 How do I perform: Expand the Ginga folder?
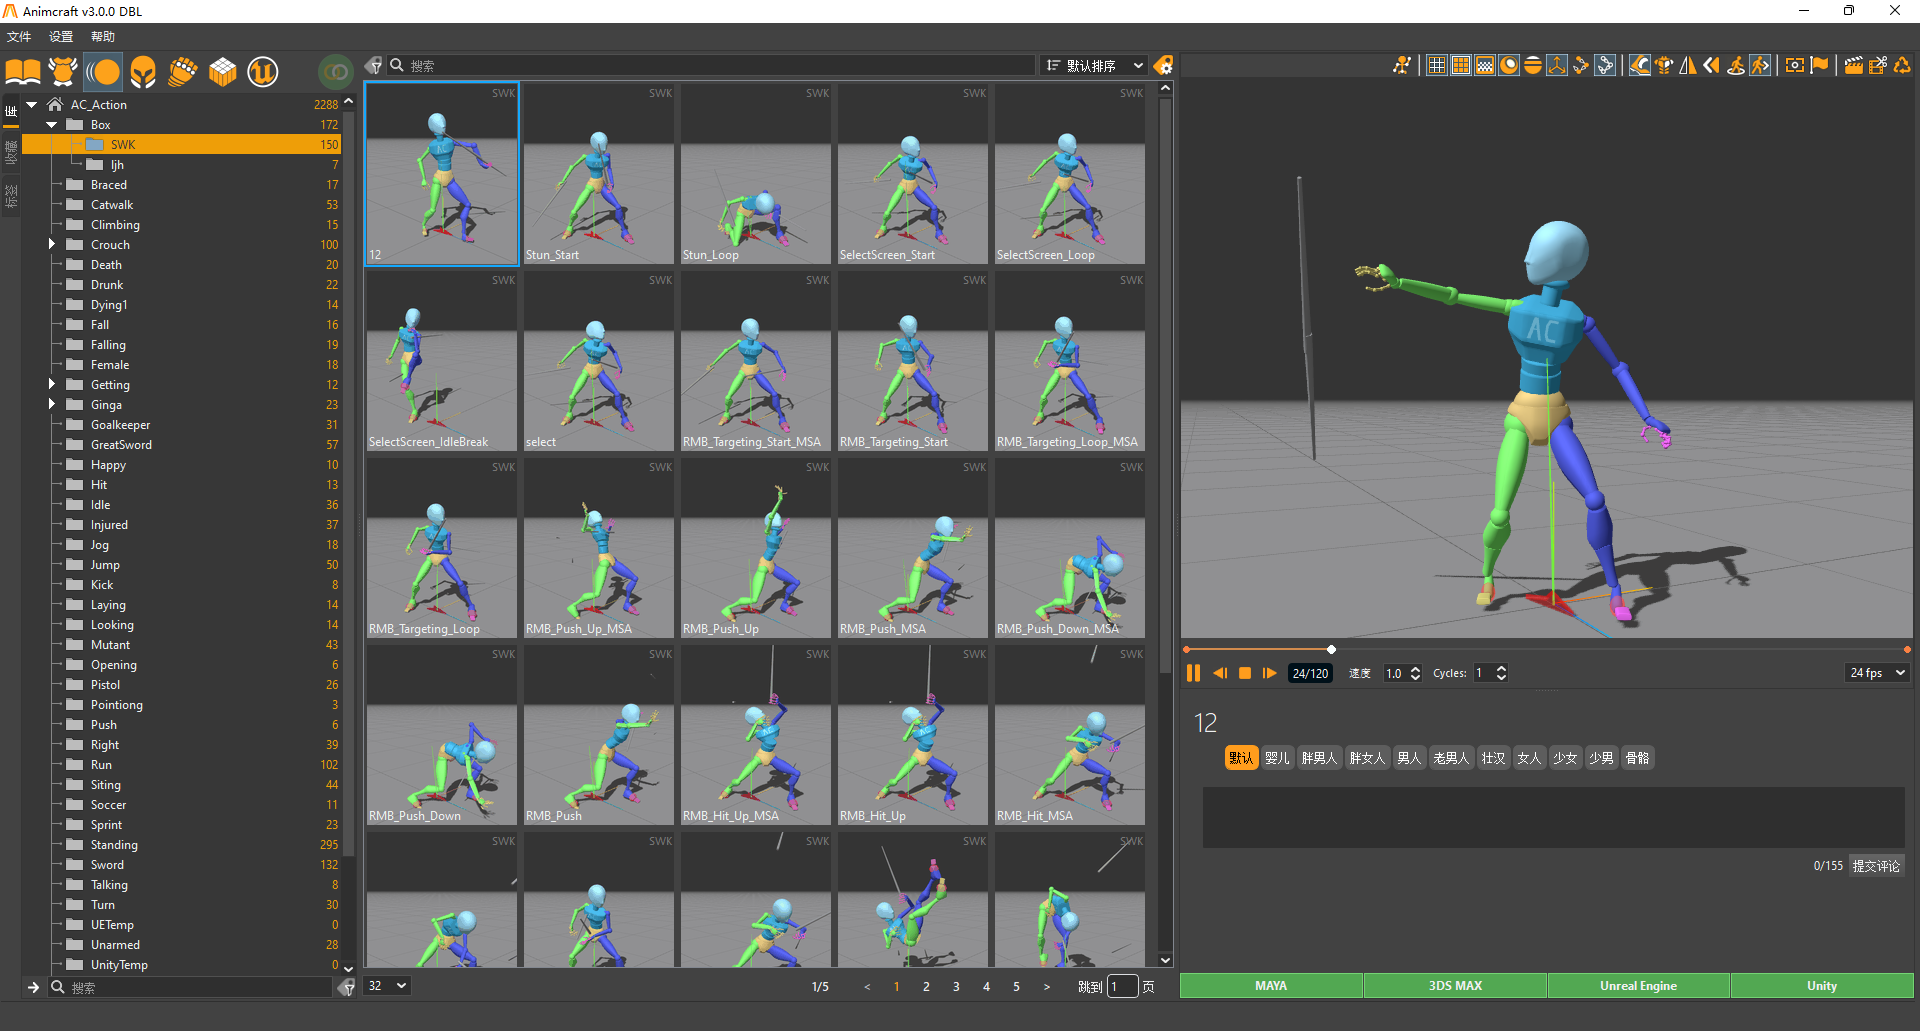click(52, 404)
